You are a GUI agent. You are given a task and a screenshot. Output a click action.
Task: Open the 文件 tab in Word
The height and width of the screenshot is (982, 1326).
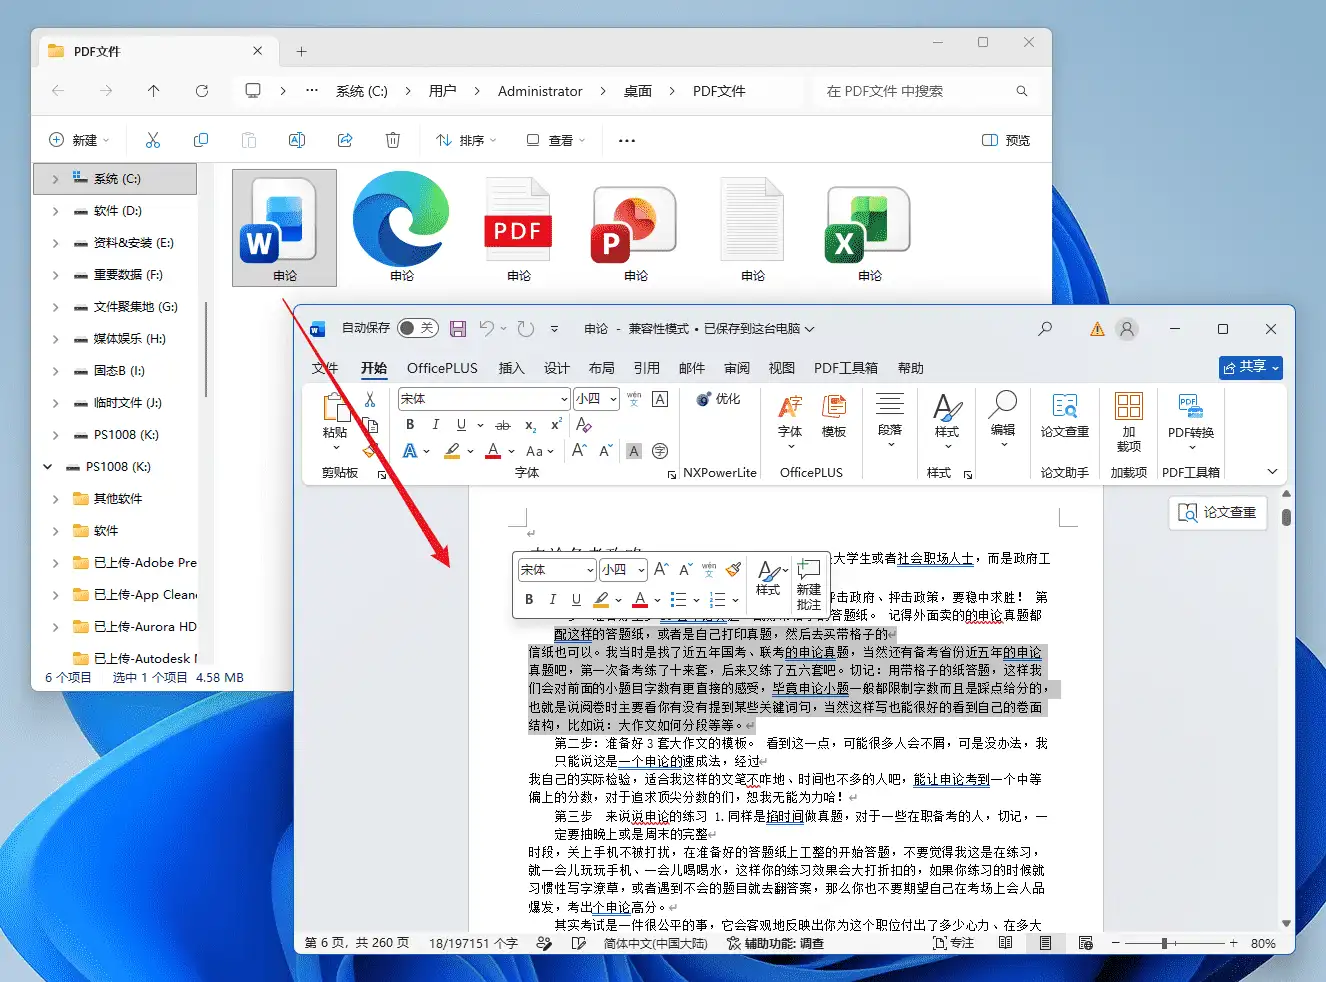click(325, 368)
